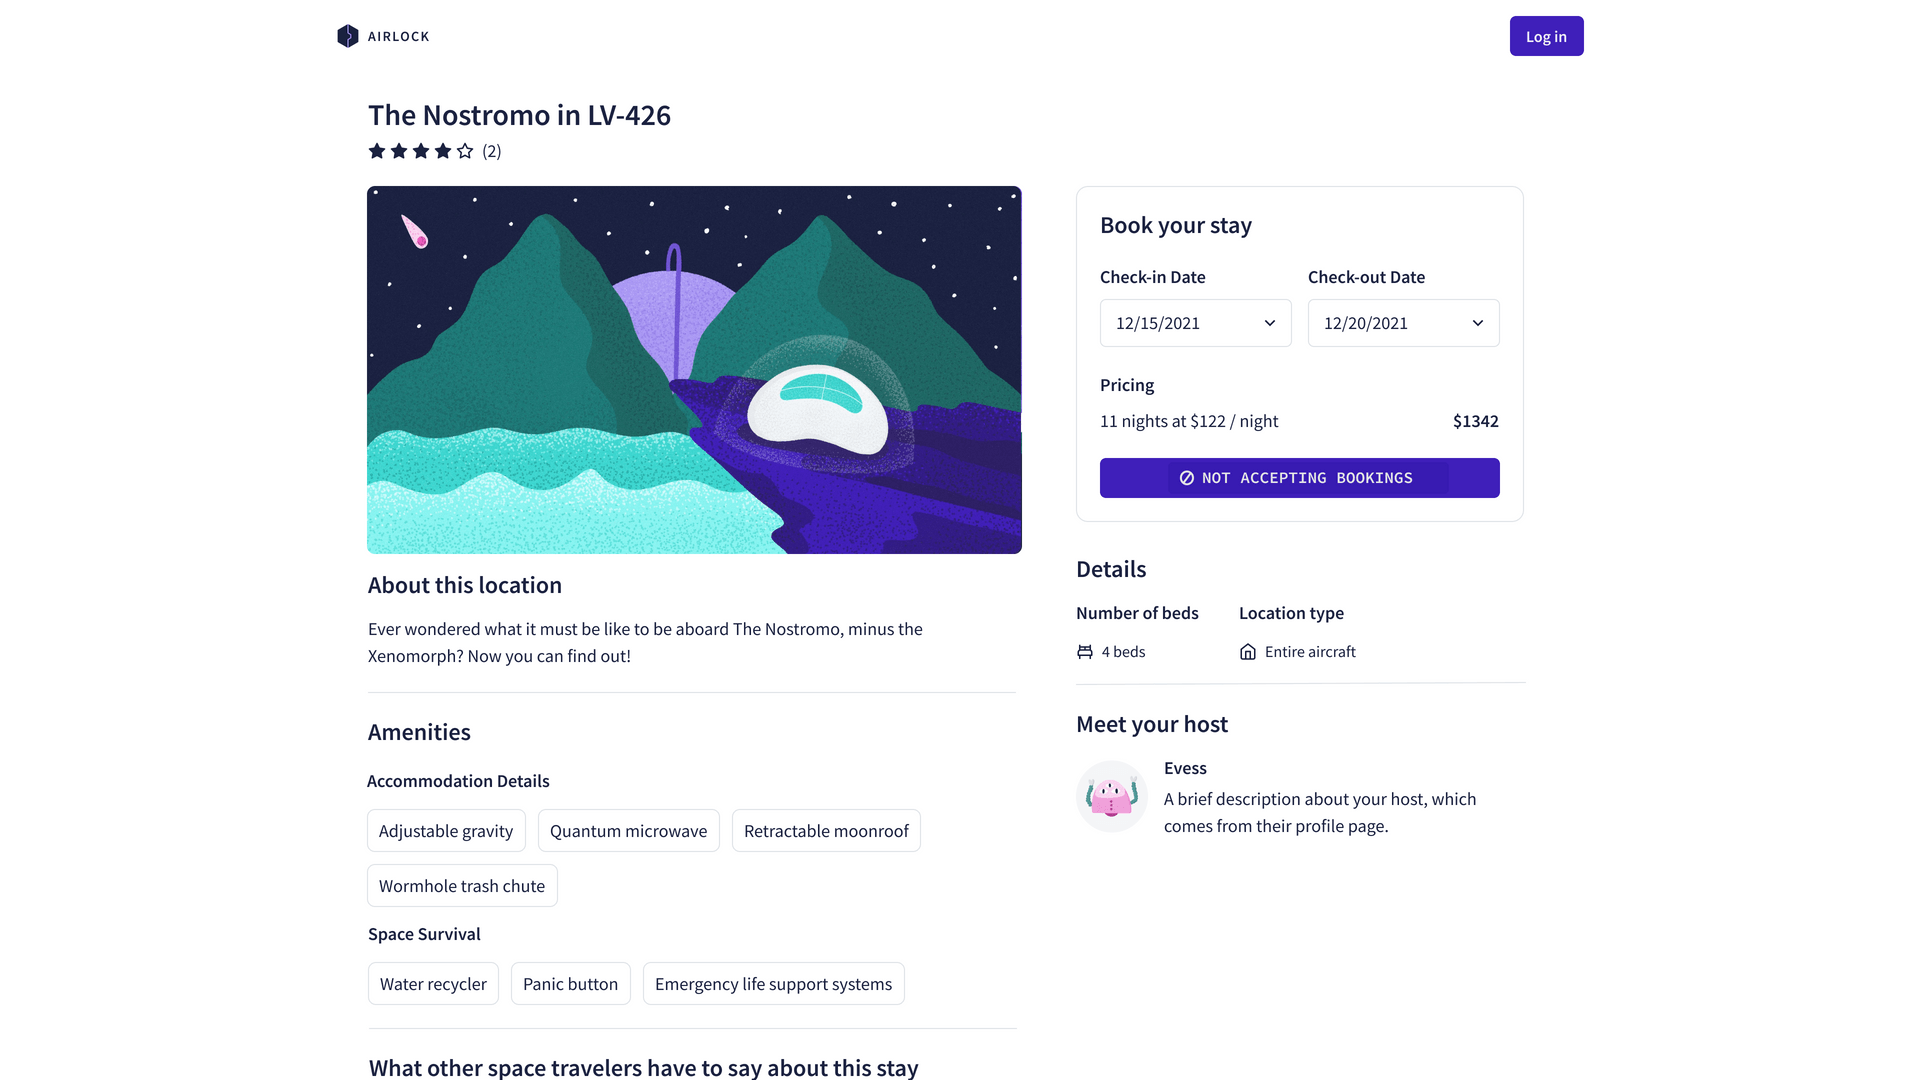Viewport: 1920px width, 1080px height.
Task: Click the AIRLOCK brand name text
Action: click(398, 37)
